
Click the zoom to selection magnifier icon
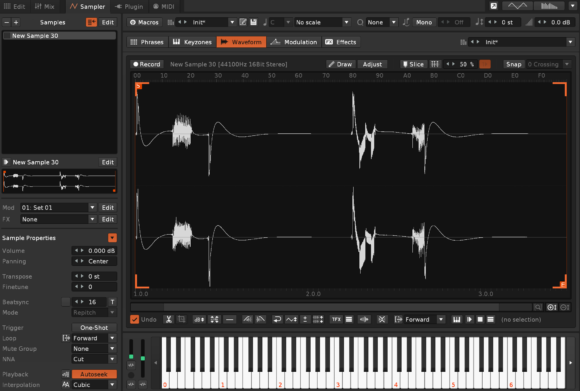538,307
